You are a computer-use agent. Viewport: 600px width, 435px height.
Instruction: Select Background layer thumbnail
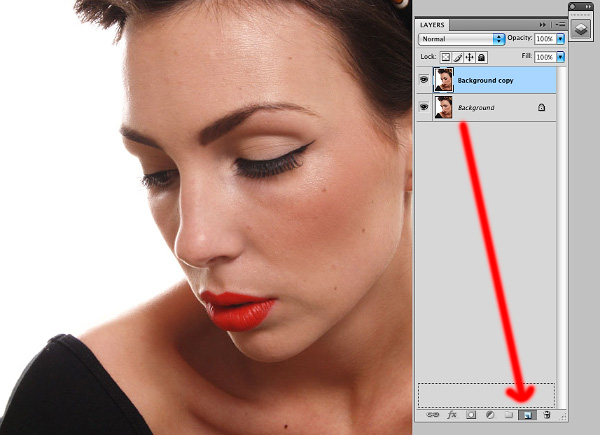coord(443,107)
